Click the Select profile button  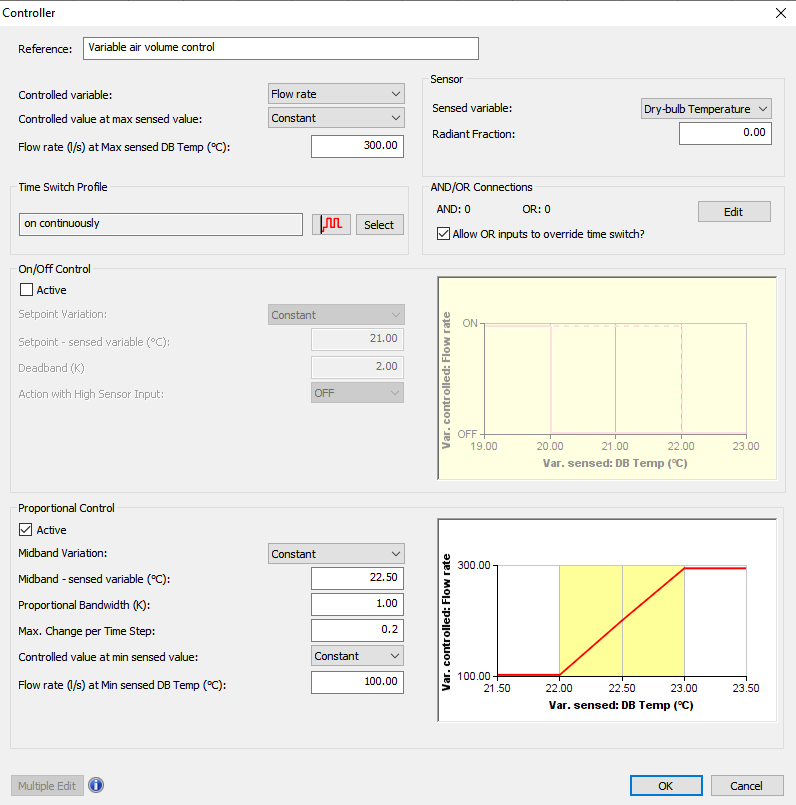coord(379,225)
